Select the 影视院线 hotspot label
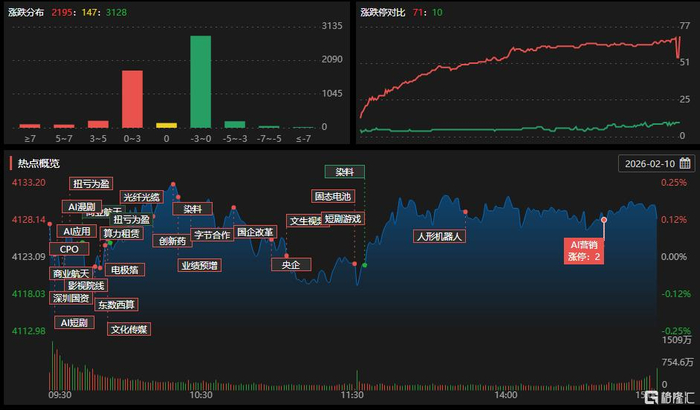Viewport: 700px width, 410px height. [x=86, y=285]
